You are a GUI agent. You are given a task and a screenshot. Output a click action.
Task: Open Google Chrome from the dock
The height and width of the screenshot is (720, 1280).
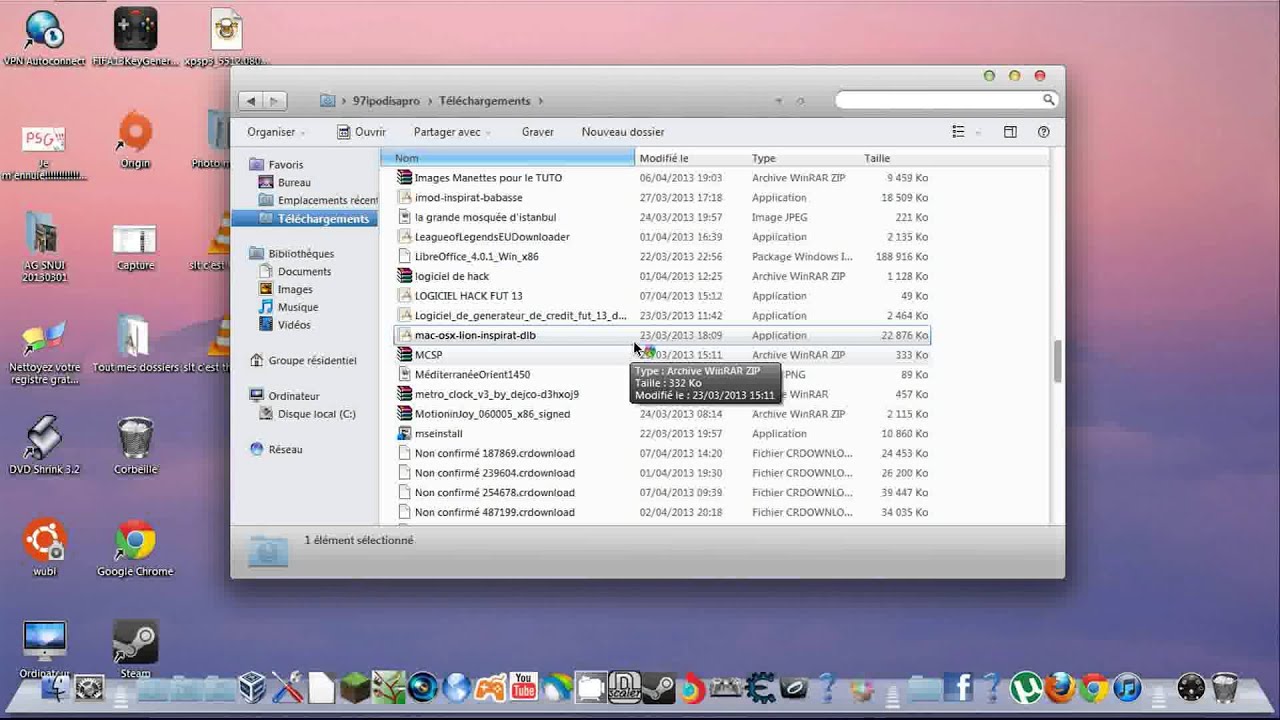click(1094, 687)
